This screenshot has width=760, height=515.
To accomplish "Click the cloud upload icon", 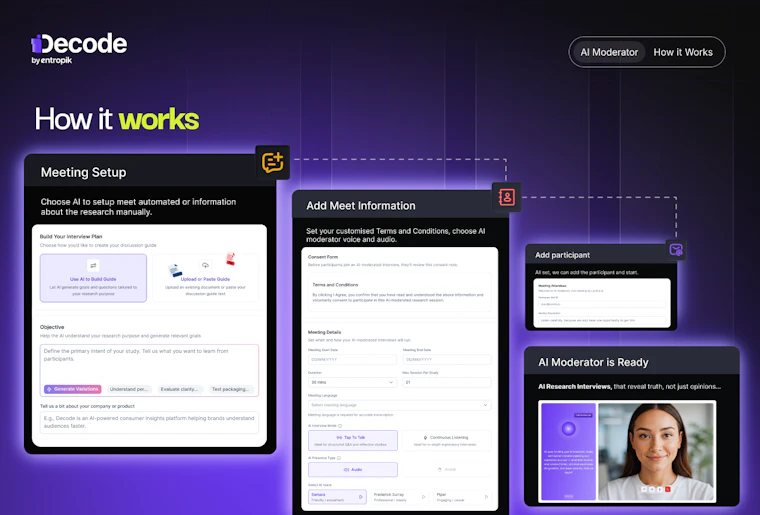I will [206, 265].
